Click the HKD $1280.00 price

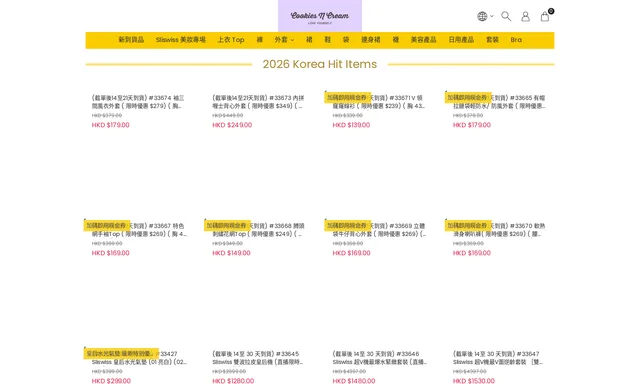click(233, 381)
